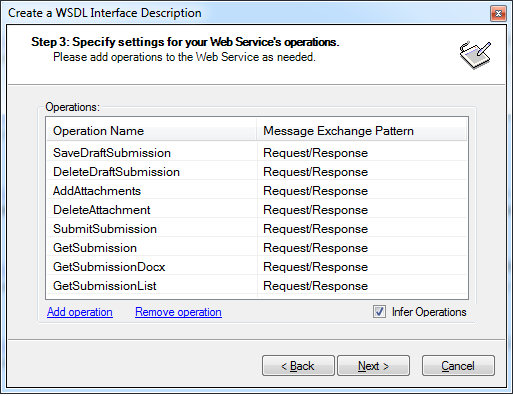Go to the next wizard step

(x=373, y=366)
